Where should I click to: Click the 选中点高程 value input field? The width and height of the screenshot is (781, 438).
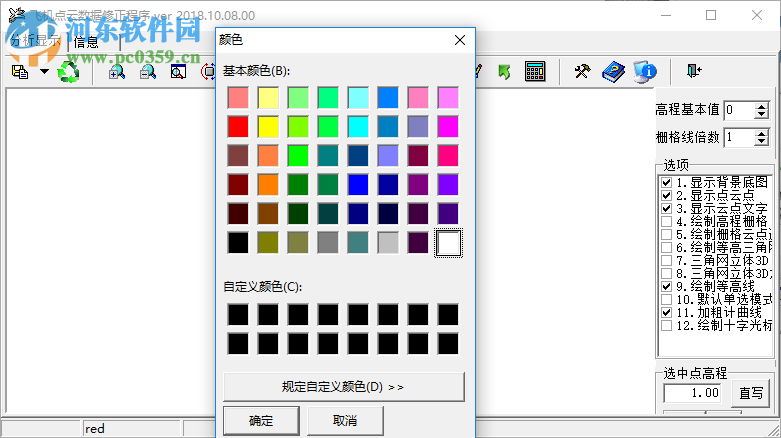(693, 393)
